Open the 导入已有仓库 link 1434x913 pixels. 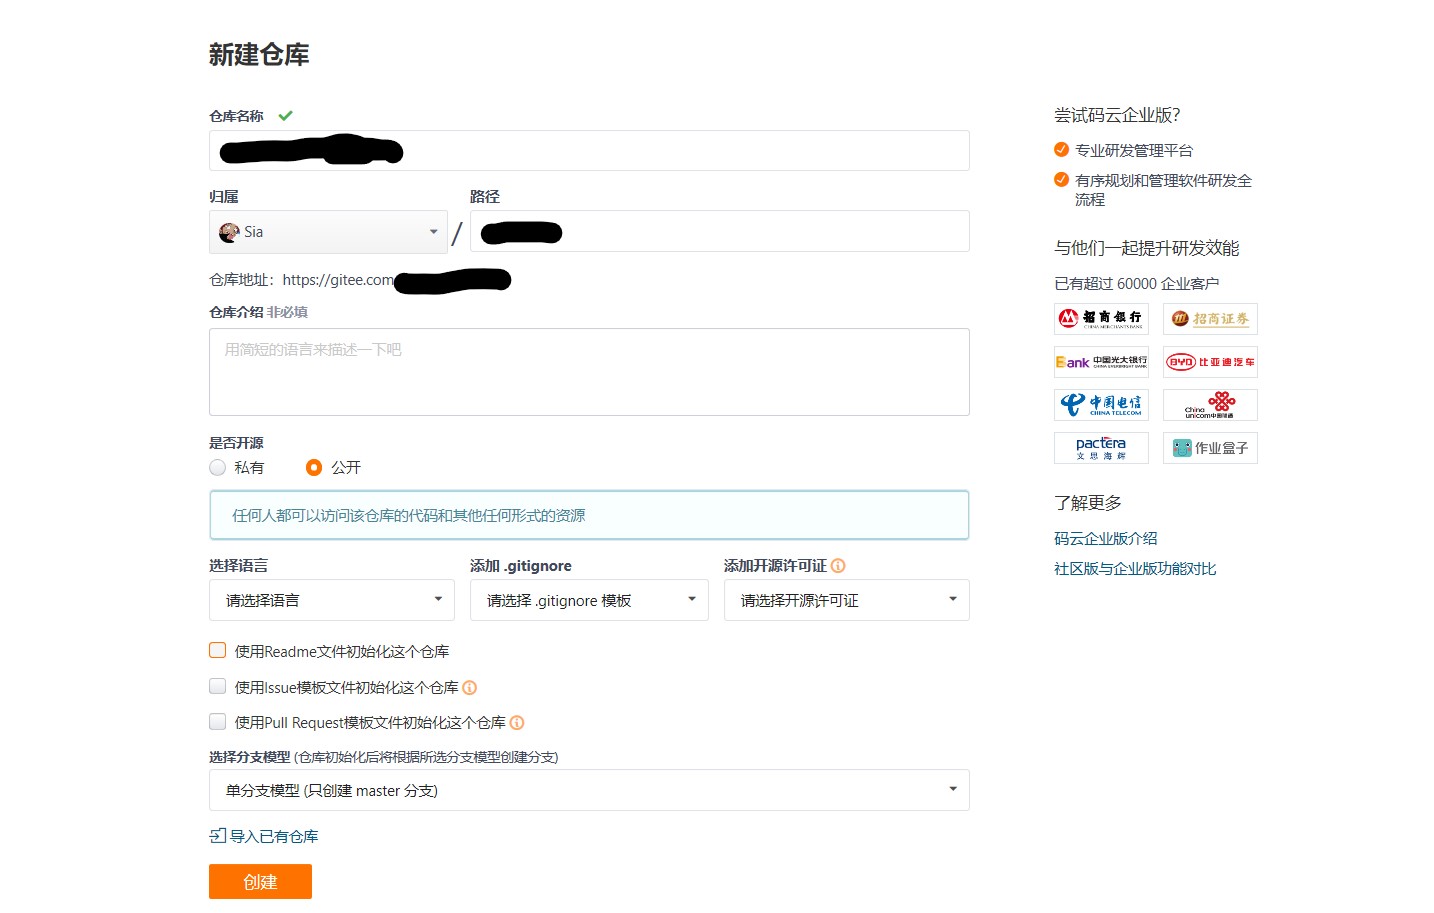274,837
